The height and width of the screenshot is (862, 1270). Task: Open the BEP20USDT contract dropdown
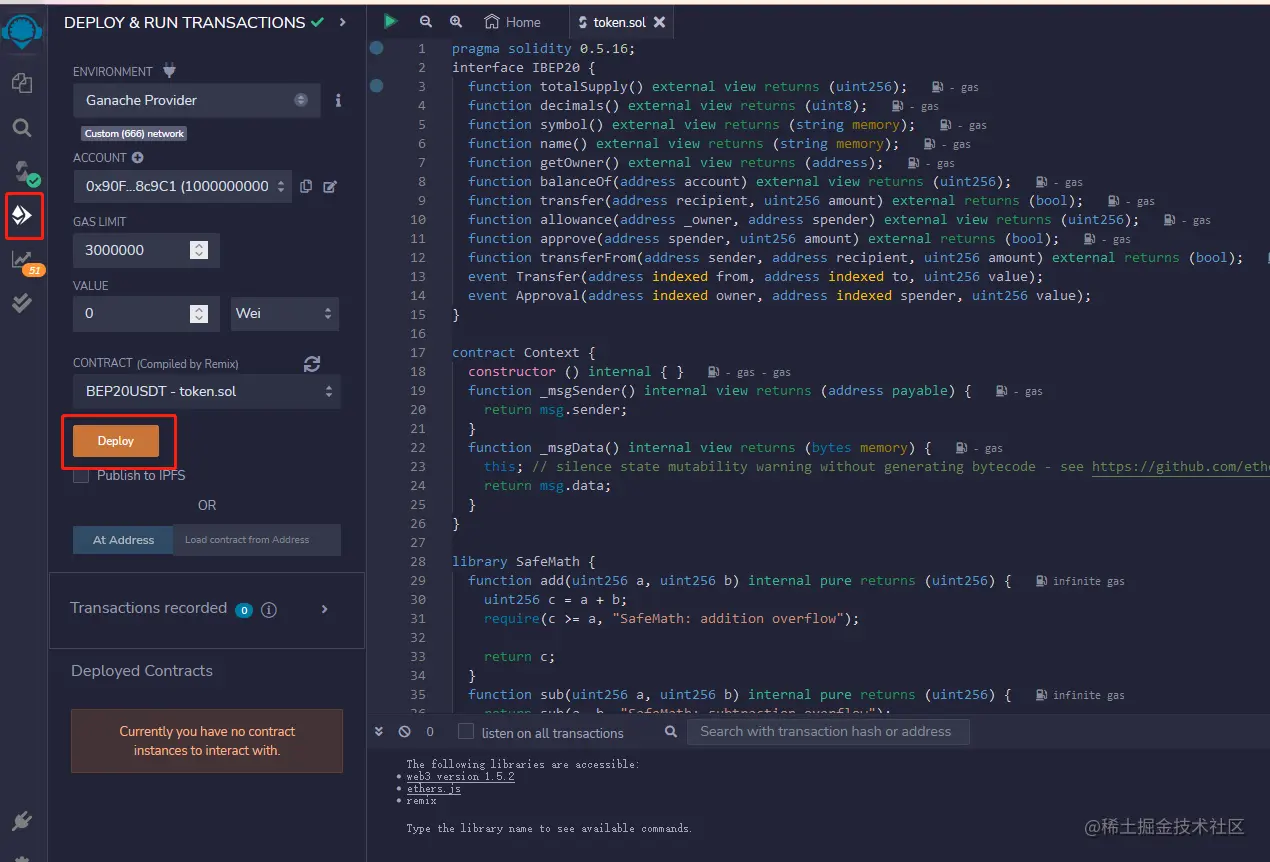click(207, 391)
